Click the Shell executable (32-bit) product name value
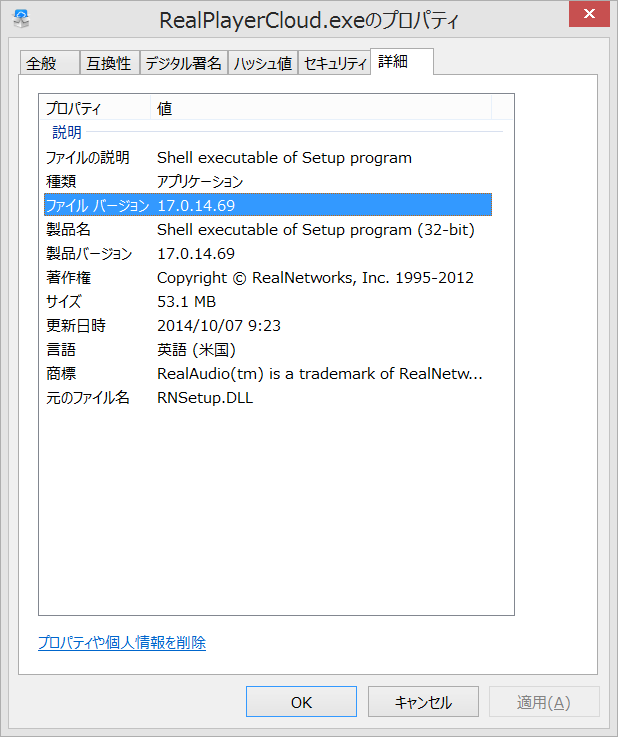This screenshot has width=618, height=737. click(x=316, y=230)
